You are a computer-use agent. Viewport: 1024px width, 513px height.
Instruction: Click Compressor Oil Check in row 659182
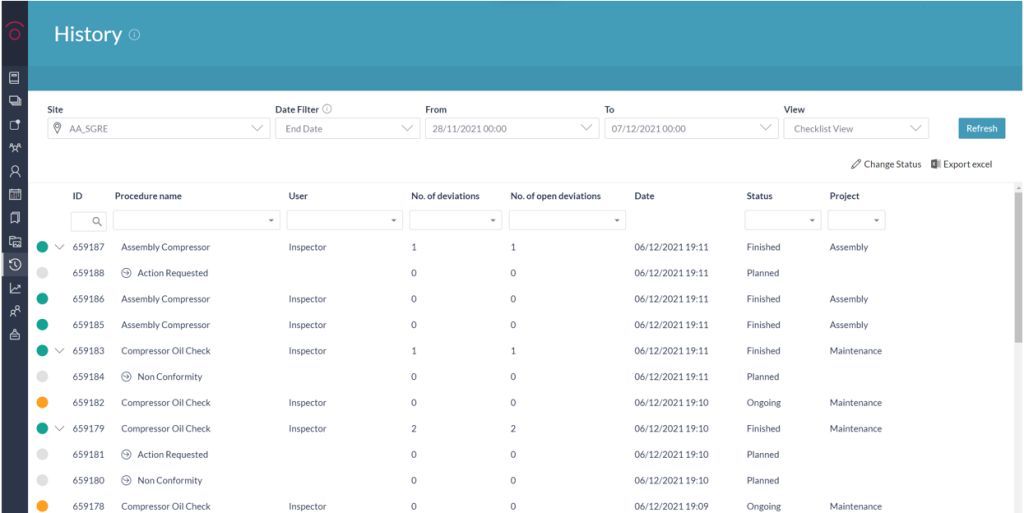click(x=166, y=403)
